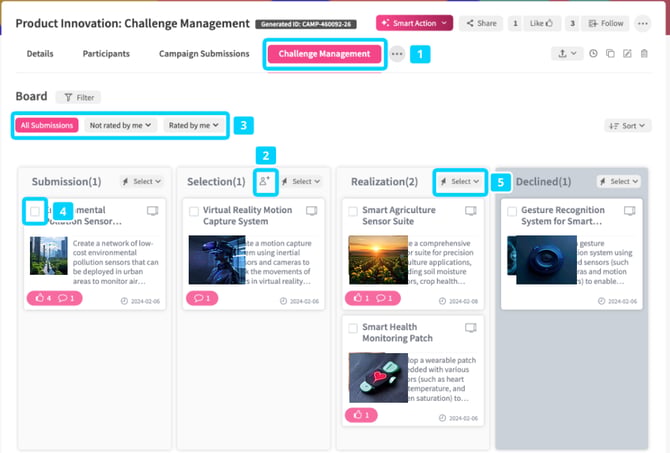Viewport: 670px width, 453px height.
Task: Open the Campaign Submissions tab
Action: click(x=204, y=53)
